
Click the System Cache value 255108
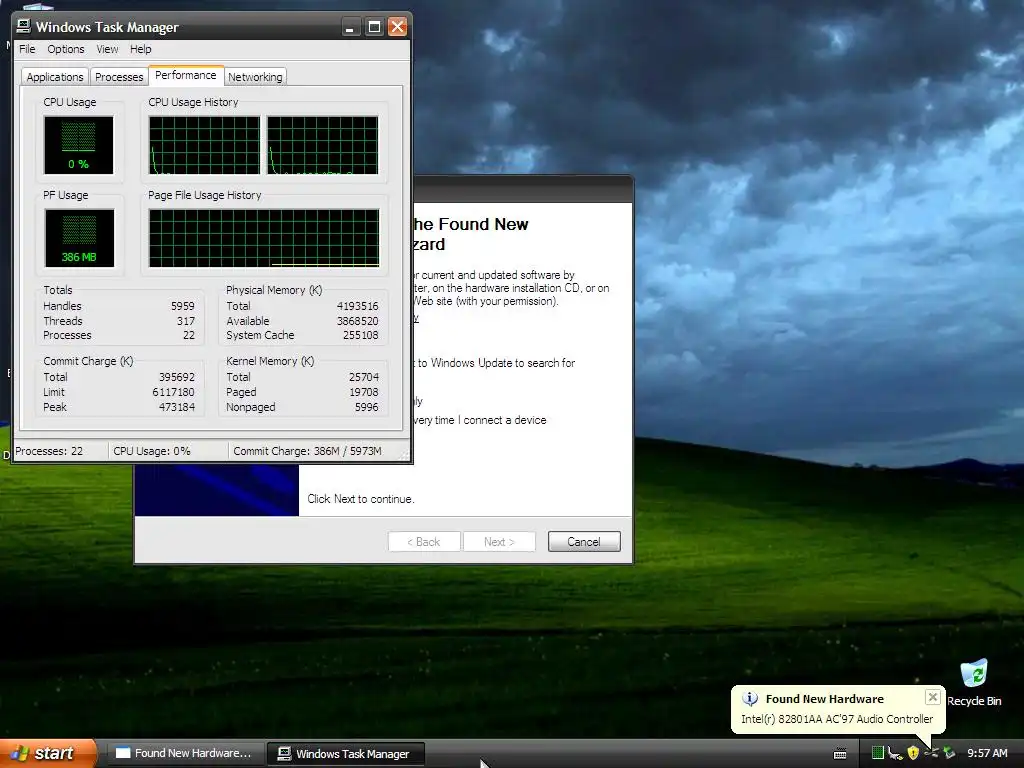coord(360,335)
